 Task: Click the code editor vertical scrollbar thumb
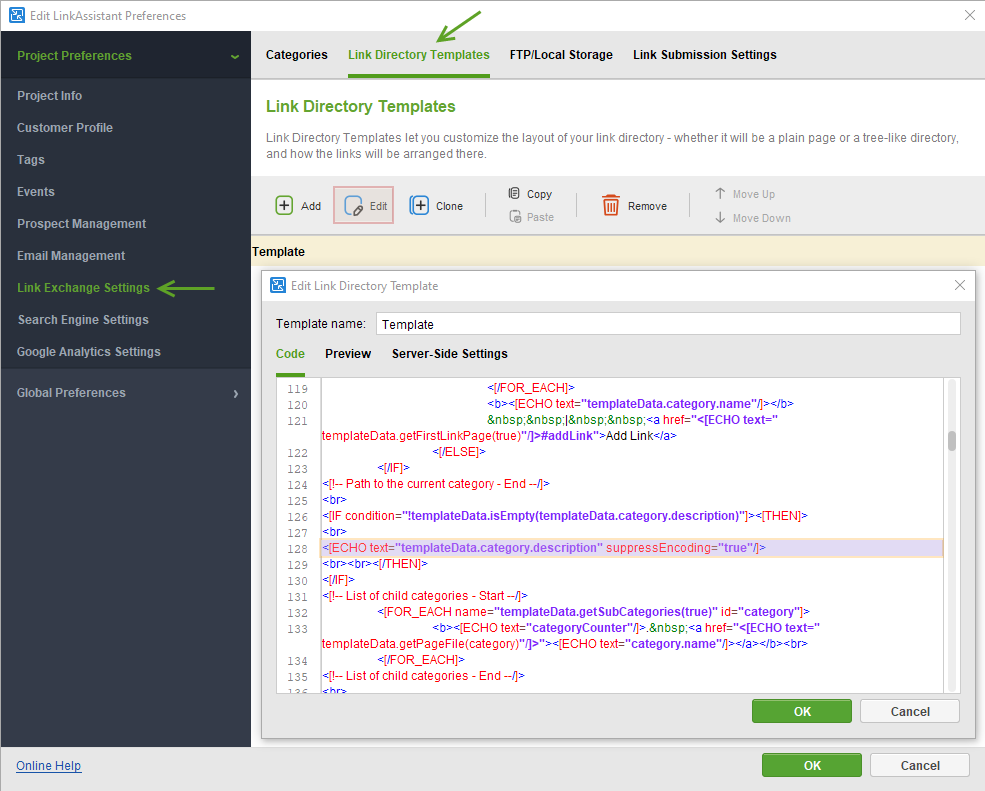click(x=952, y=440)
